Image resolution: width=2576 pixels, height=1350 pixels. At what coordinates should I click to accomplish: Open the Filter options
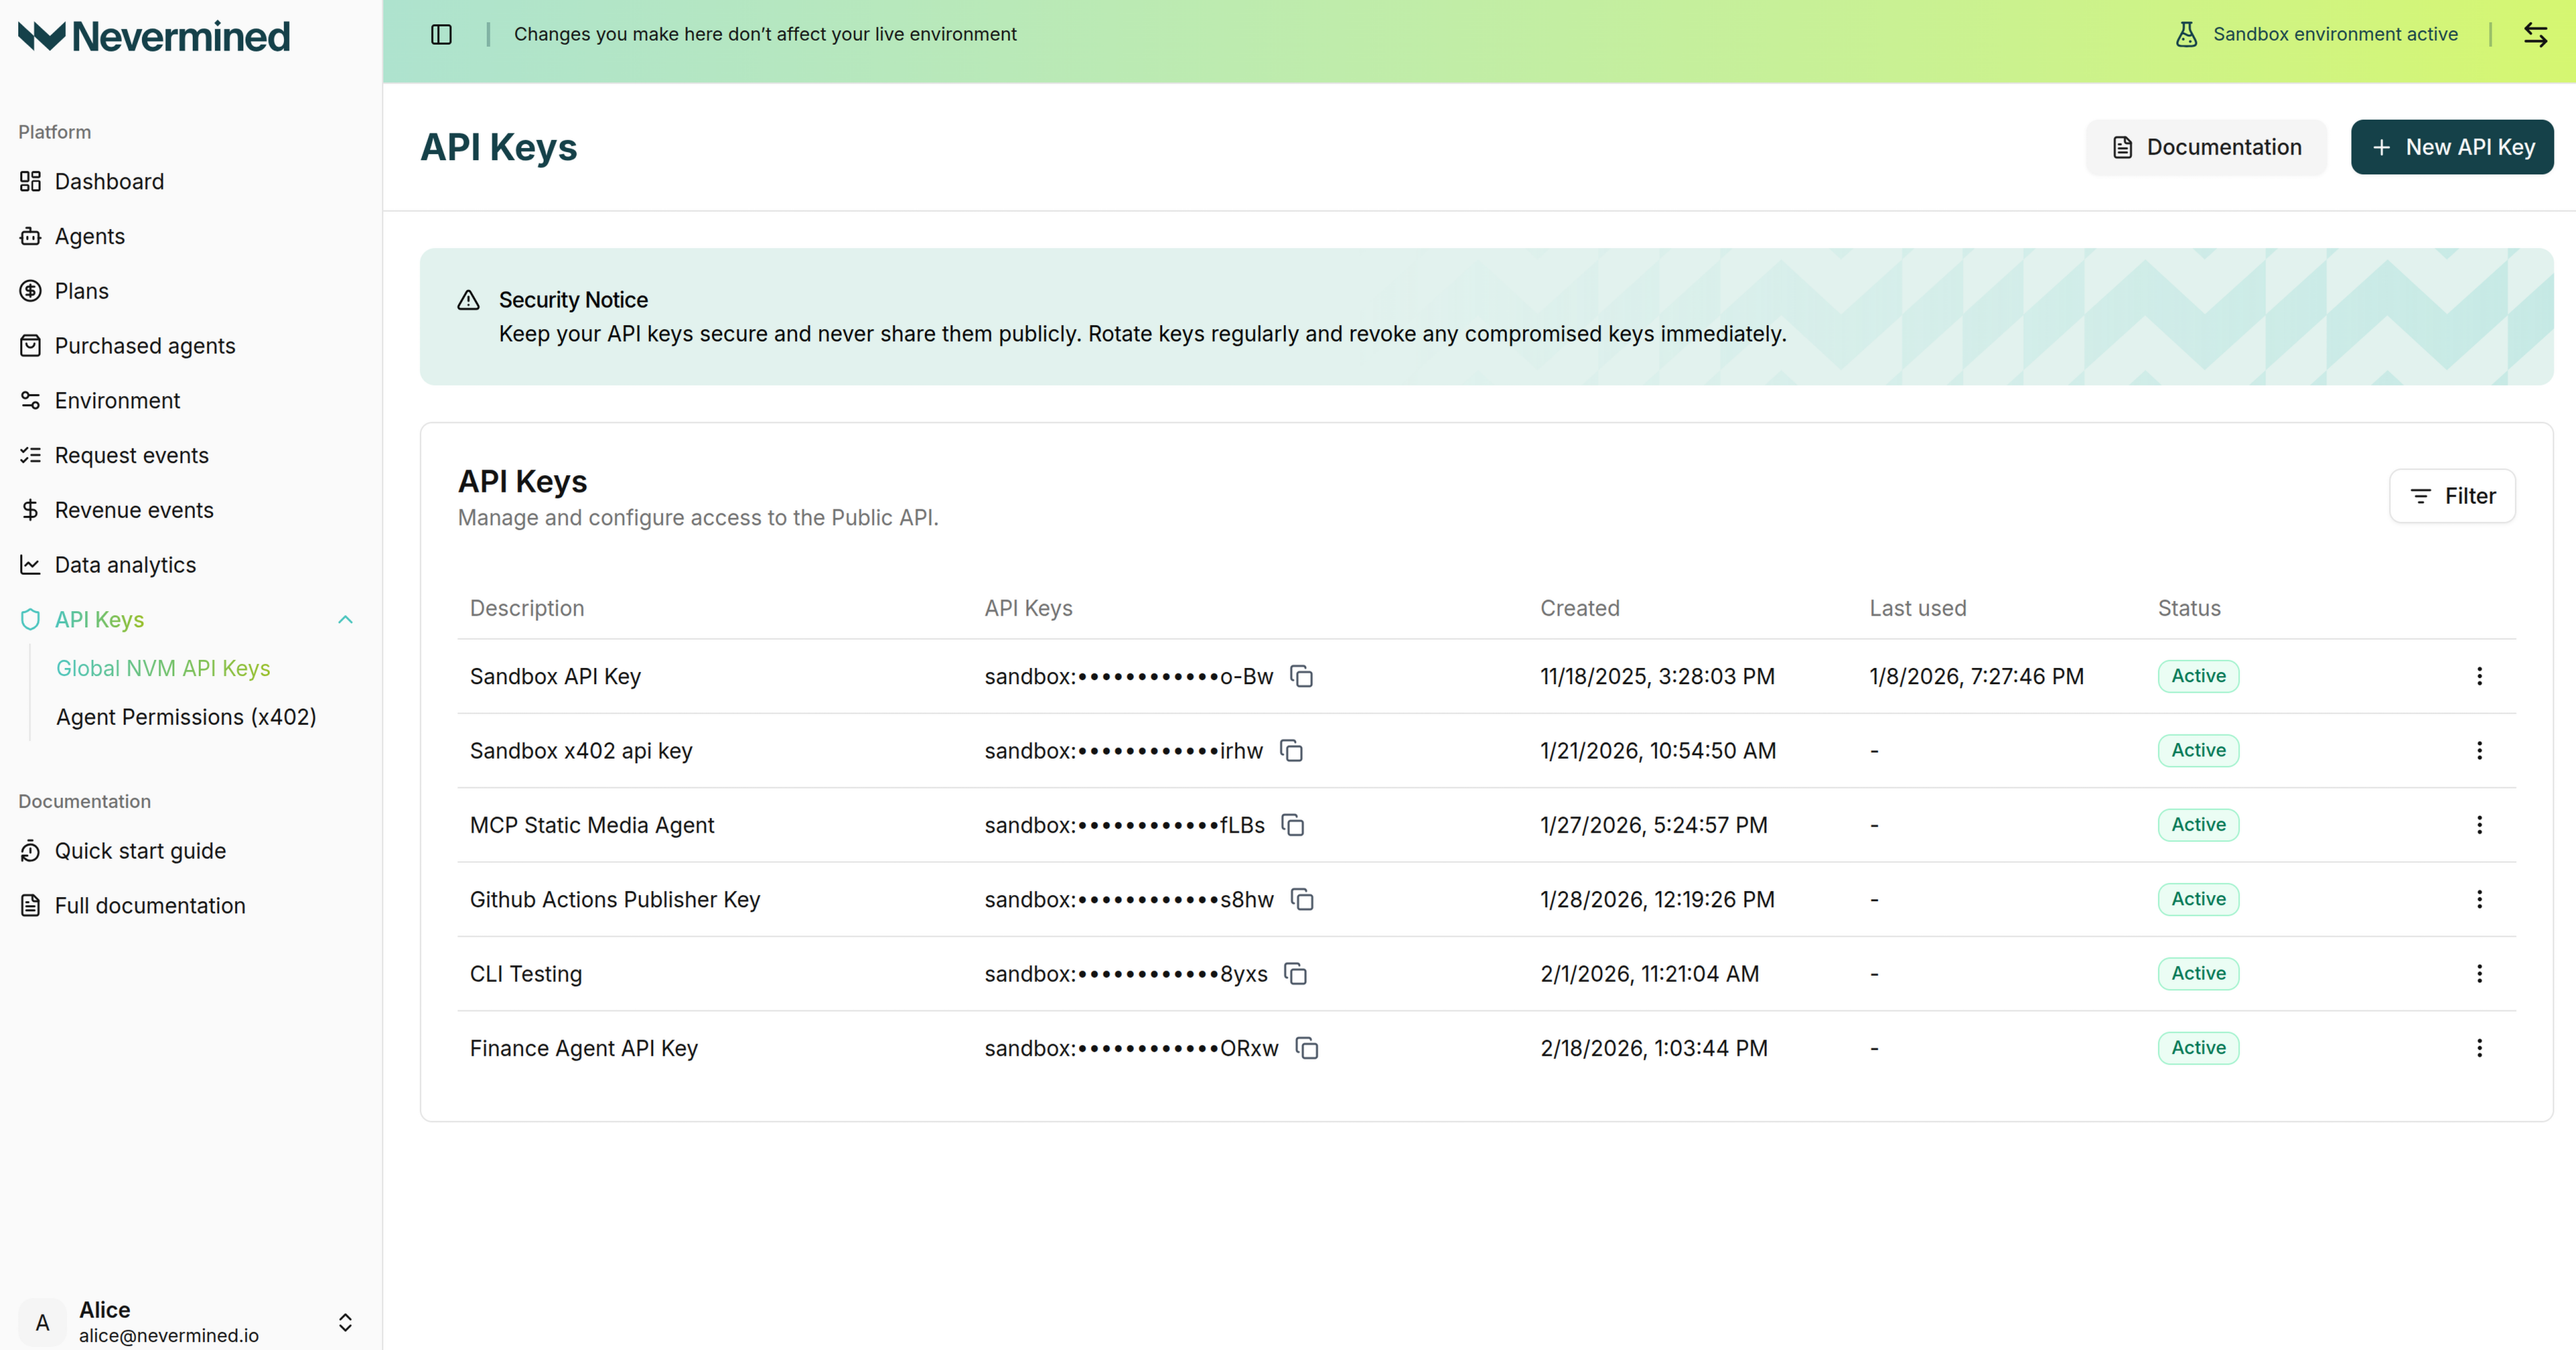click(2452, 495)
